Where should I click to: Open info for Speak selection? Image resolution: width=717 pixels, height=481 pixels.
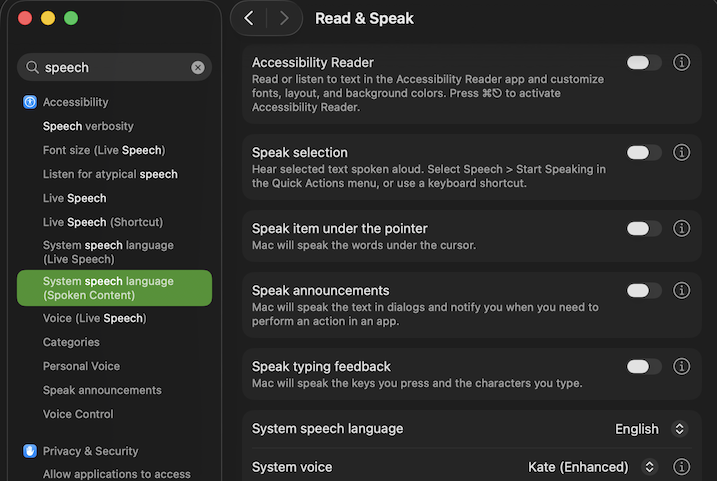point(682,153)
